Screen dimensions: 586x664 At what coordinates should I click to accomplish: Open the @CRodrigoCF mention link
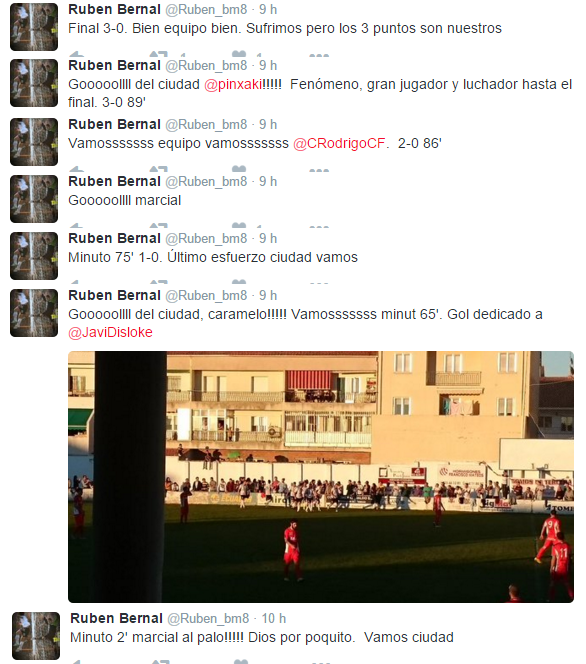(x=339, y=143)
